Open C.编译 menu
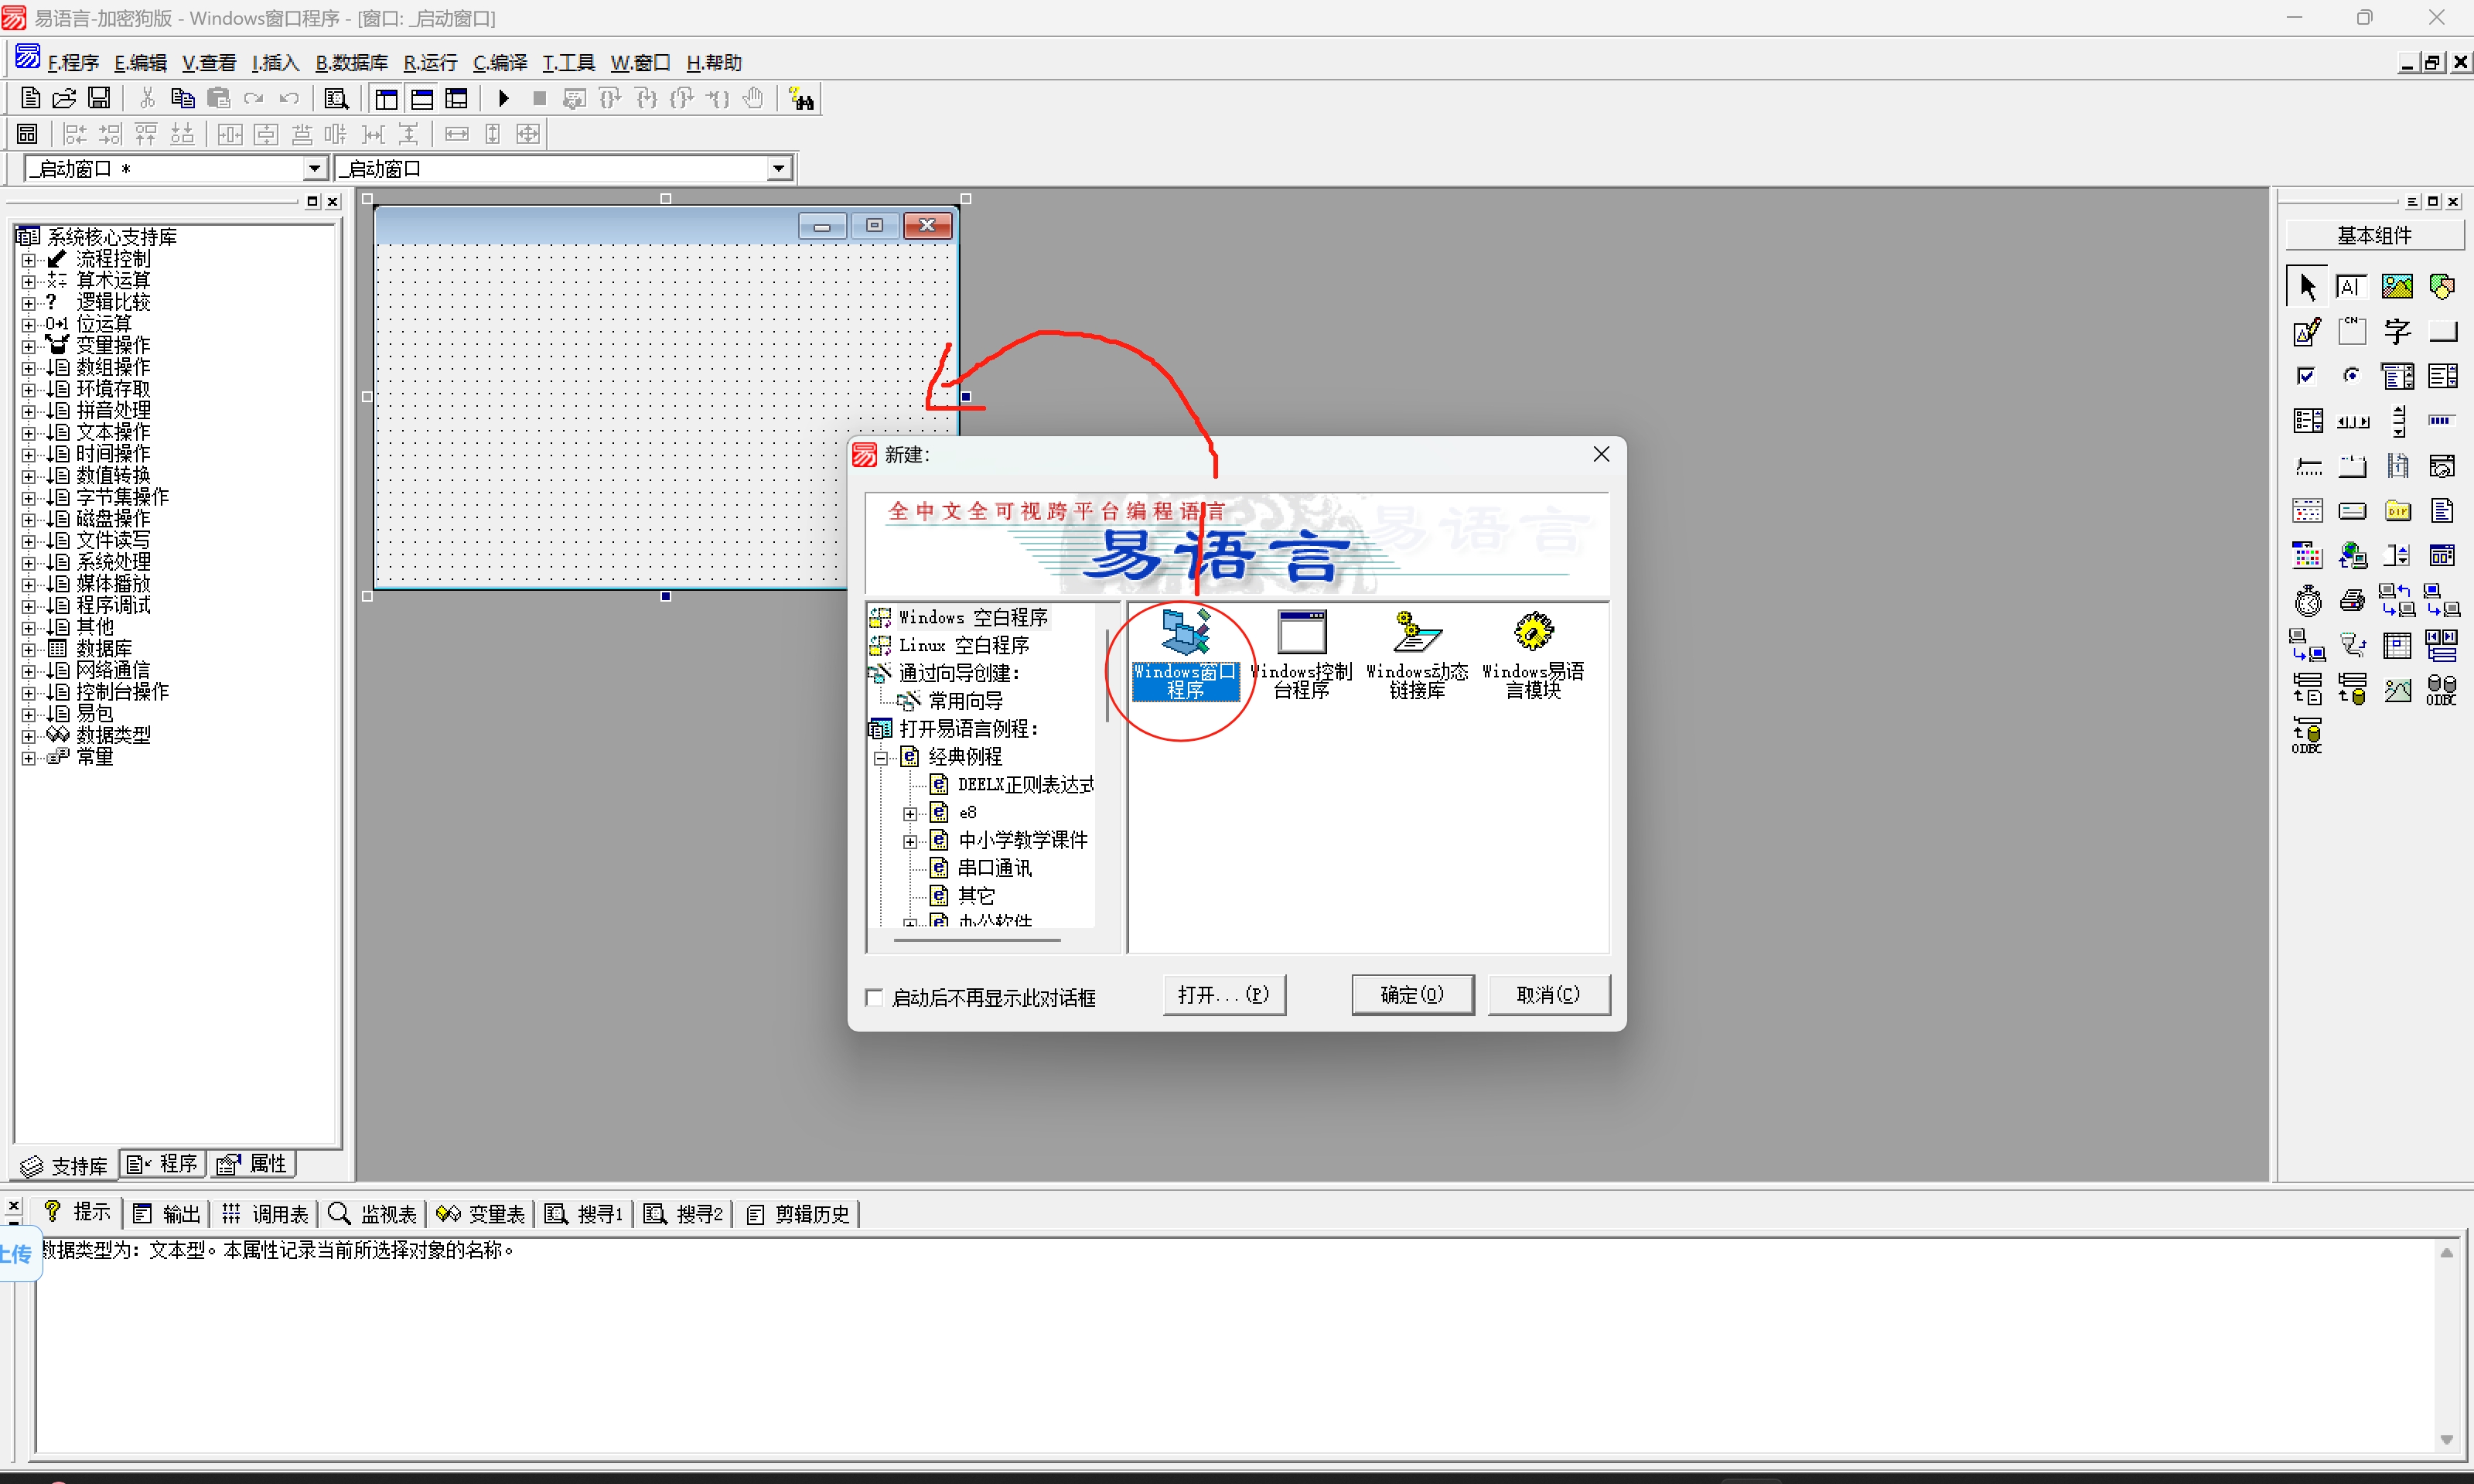The height and width of the screenshot is (1484, 2474). coord(500,63)
